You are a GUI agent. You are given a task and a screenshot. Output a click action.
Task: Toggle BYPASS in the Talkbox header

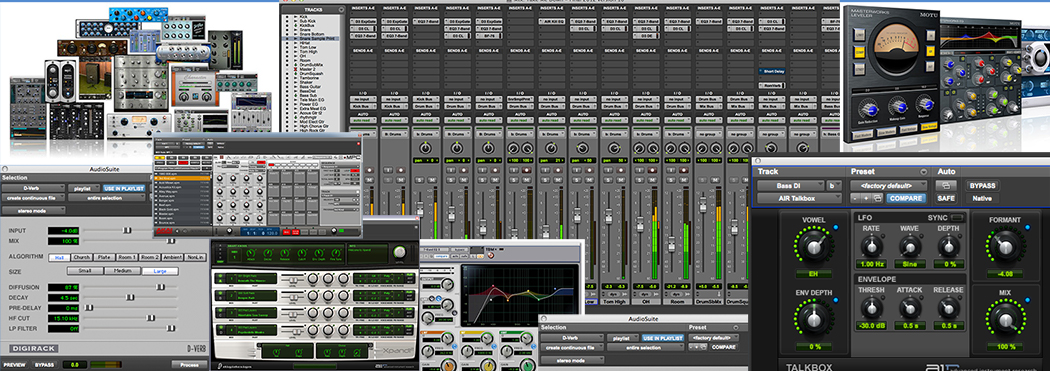click(982, 186)
